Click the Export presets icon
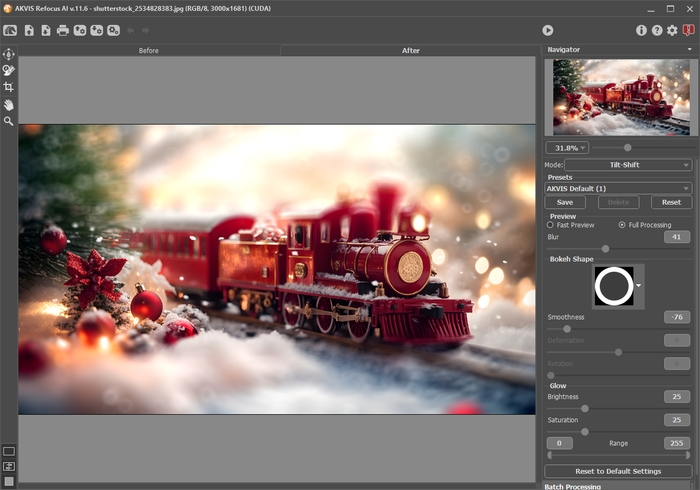 coord(96,30)
